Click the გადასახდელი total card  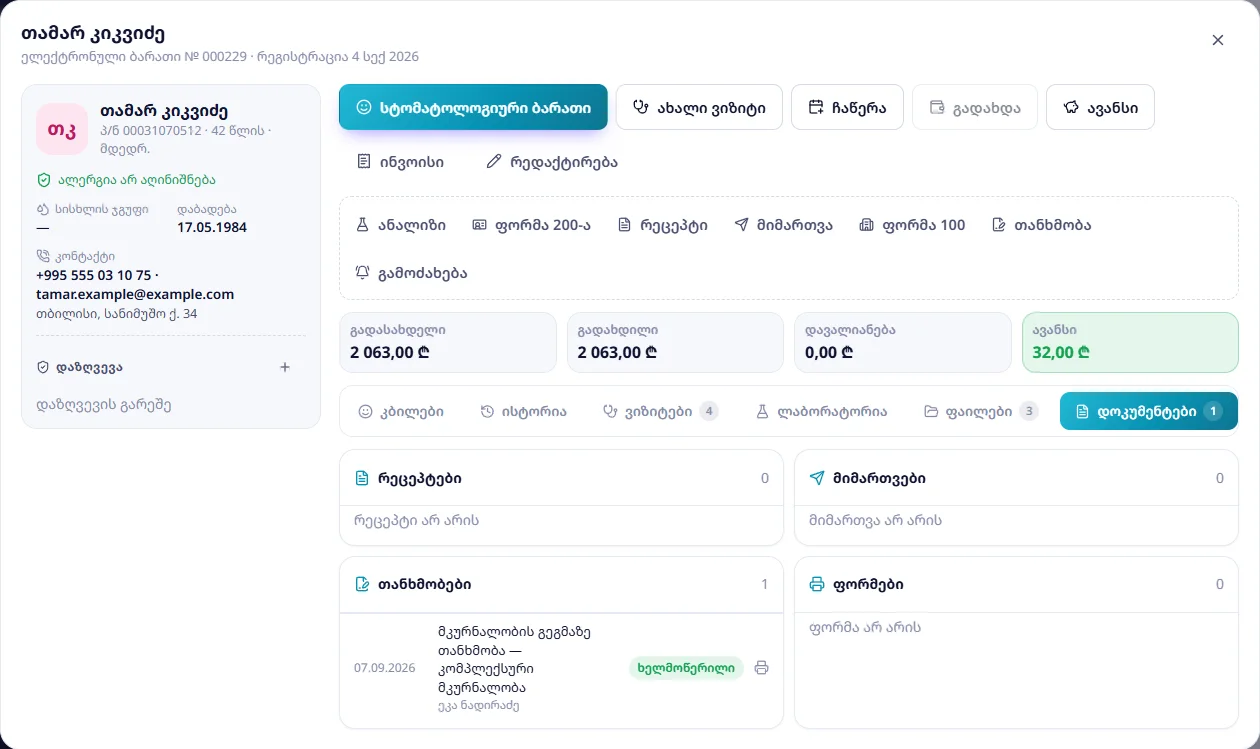(448, 342)
